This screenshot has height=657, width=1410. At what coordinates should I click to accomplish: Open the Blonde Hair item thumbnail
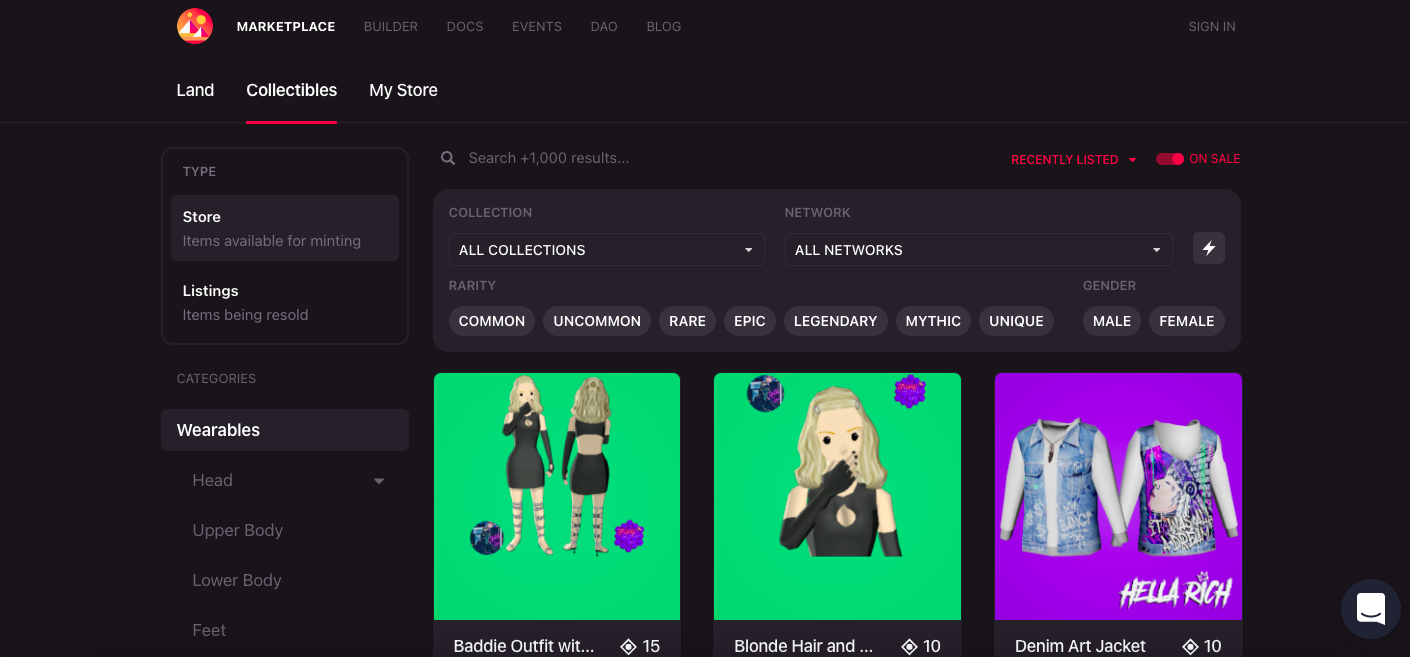[x=837, y=496]
